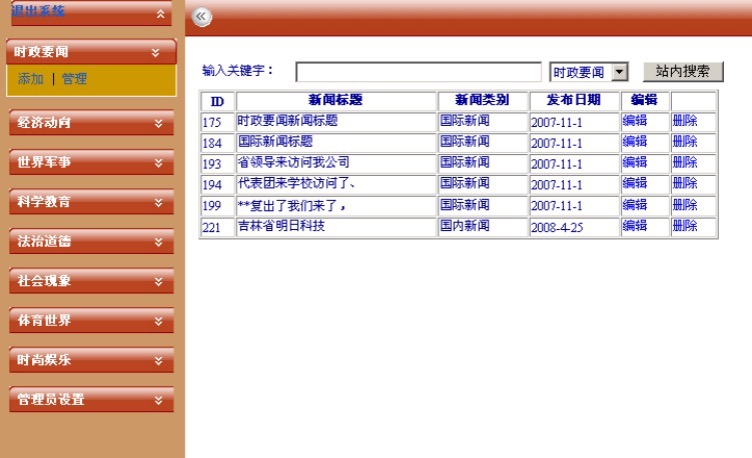Click 管理 under 时政要闻
752x458 pixels.
tap(74, 79)
